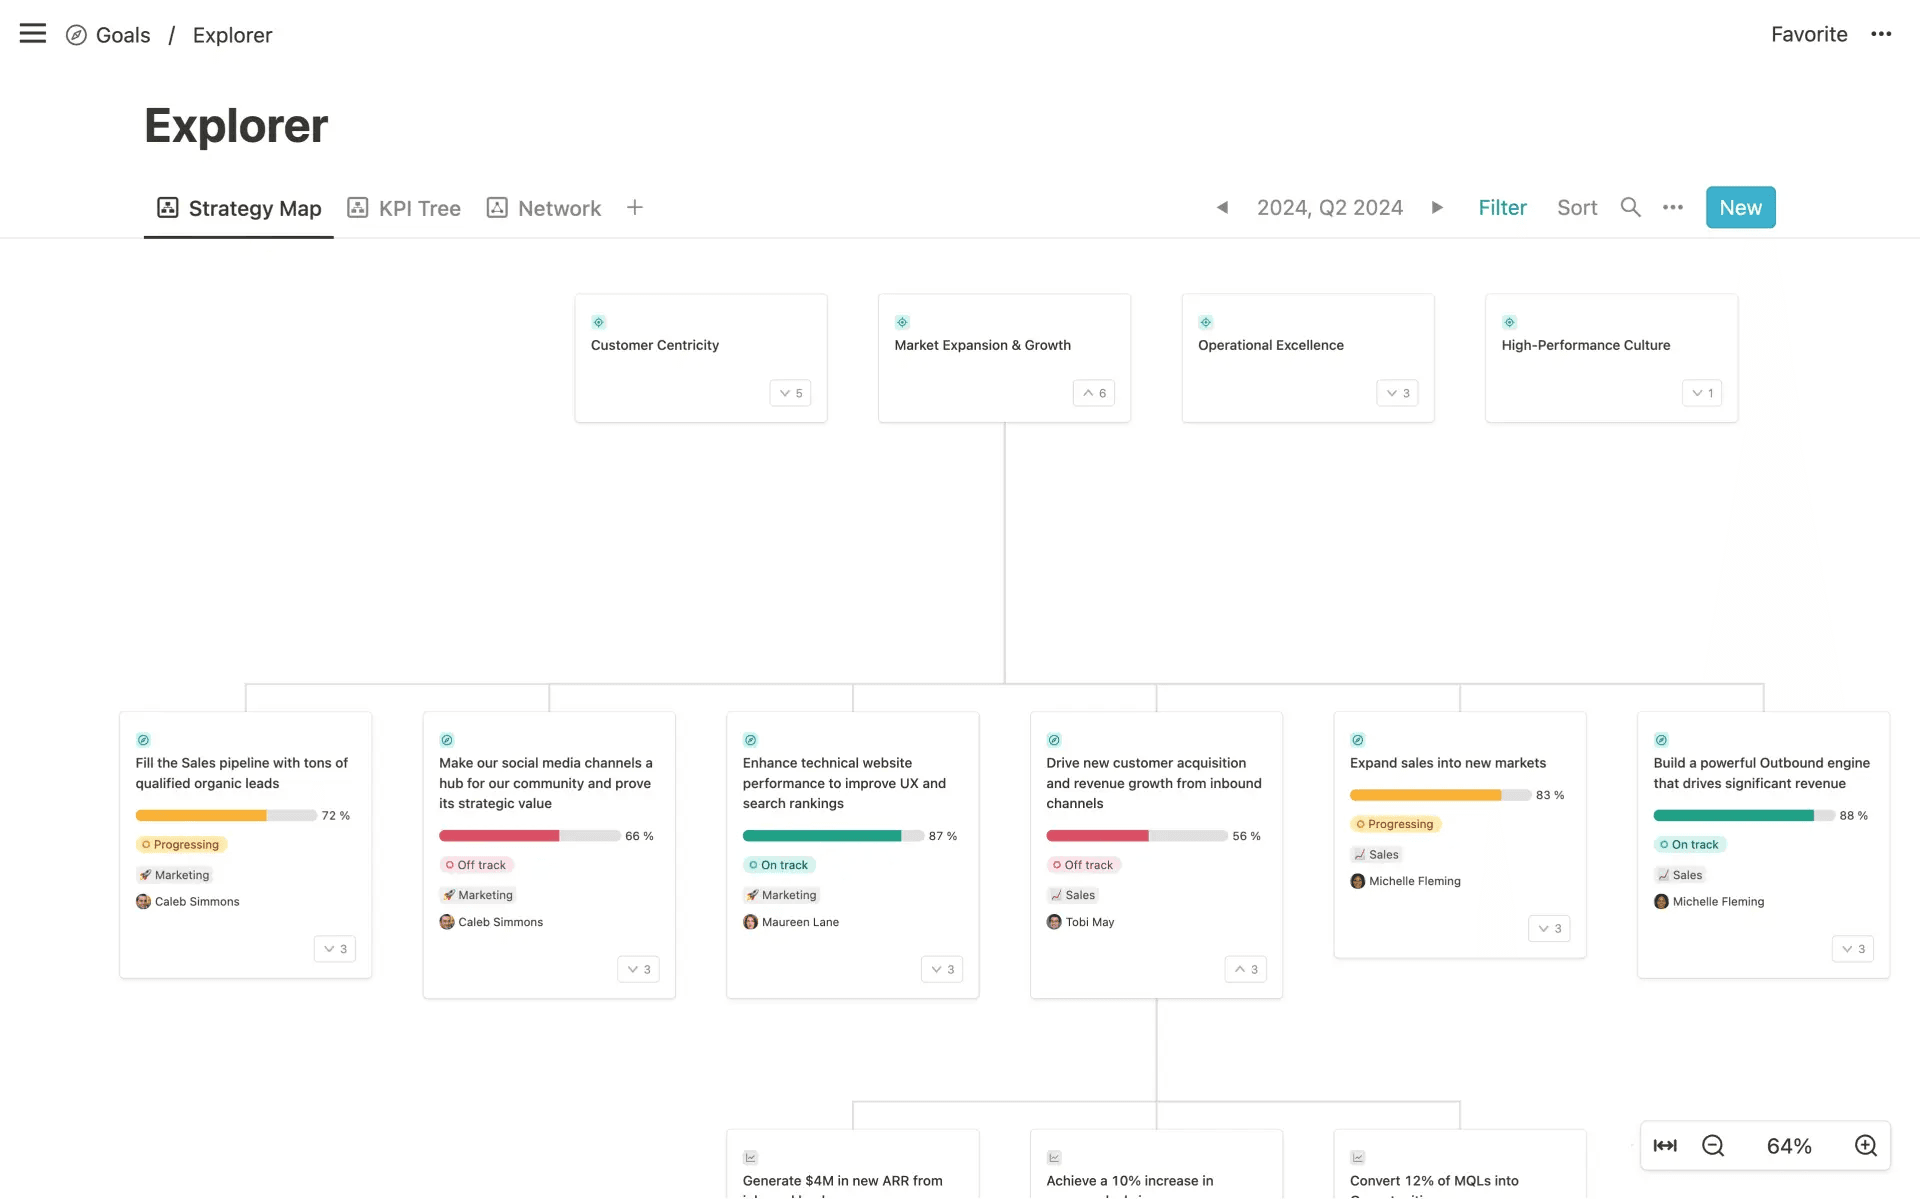
Task: Expand the Market Expansion & Growth node
Action: [x=1092, y=393]
